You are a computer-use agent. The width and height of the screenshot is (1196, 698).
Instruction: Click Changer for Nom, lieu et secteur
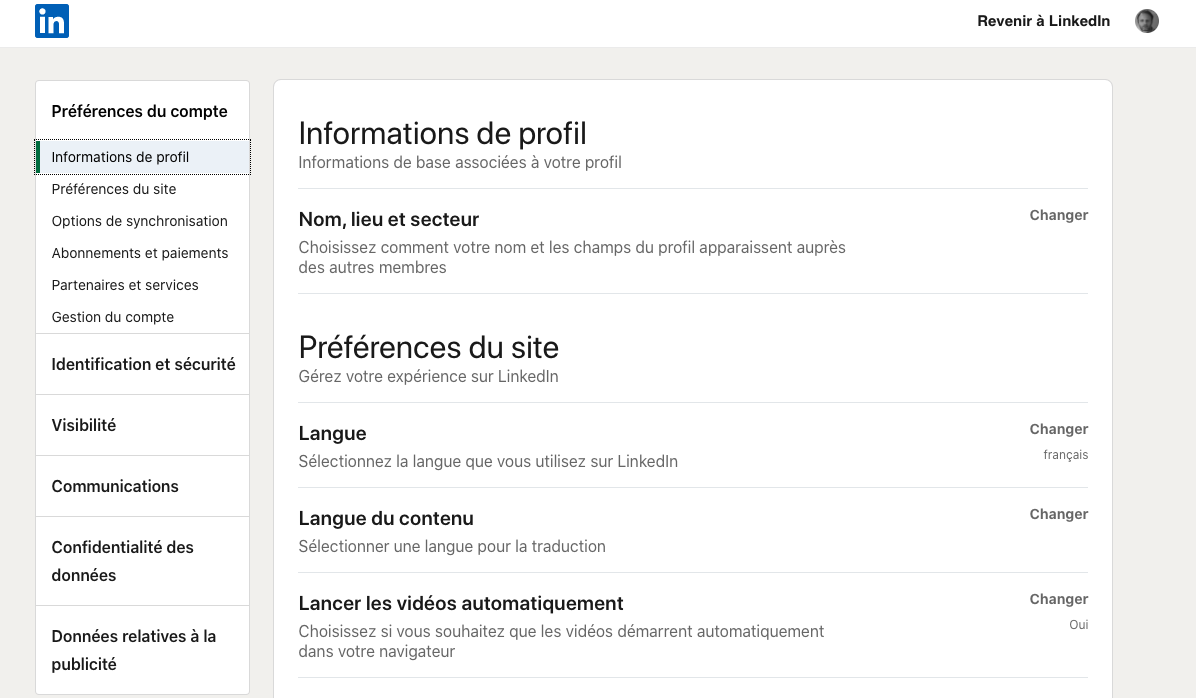[x=1058, y=215]
